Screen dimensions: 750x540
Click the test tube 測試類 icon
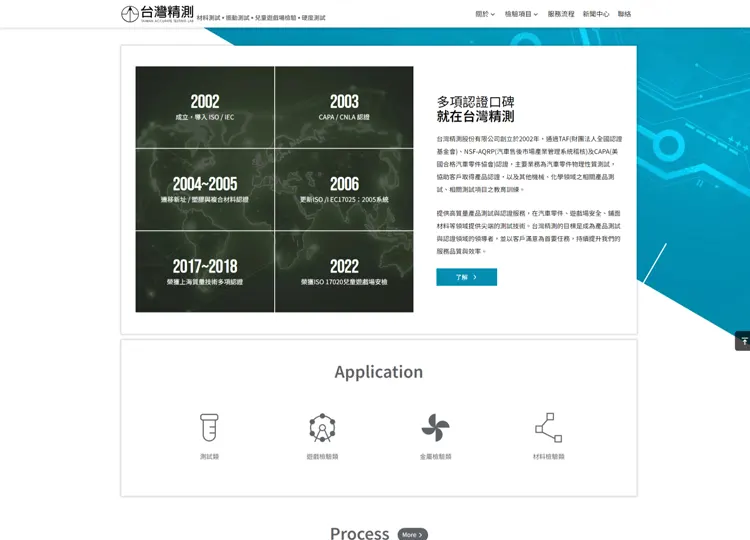(x=209, y=427)
